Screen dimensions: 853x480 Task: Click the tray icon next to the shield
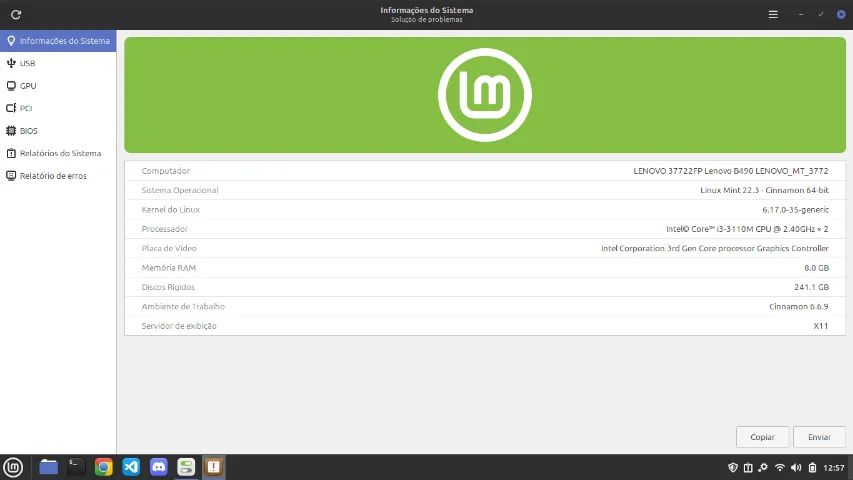click(x=748, y=467)
